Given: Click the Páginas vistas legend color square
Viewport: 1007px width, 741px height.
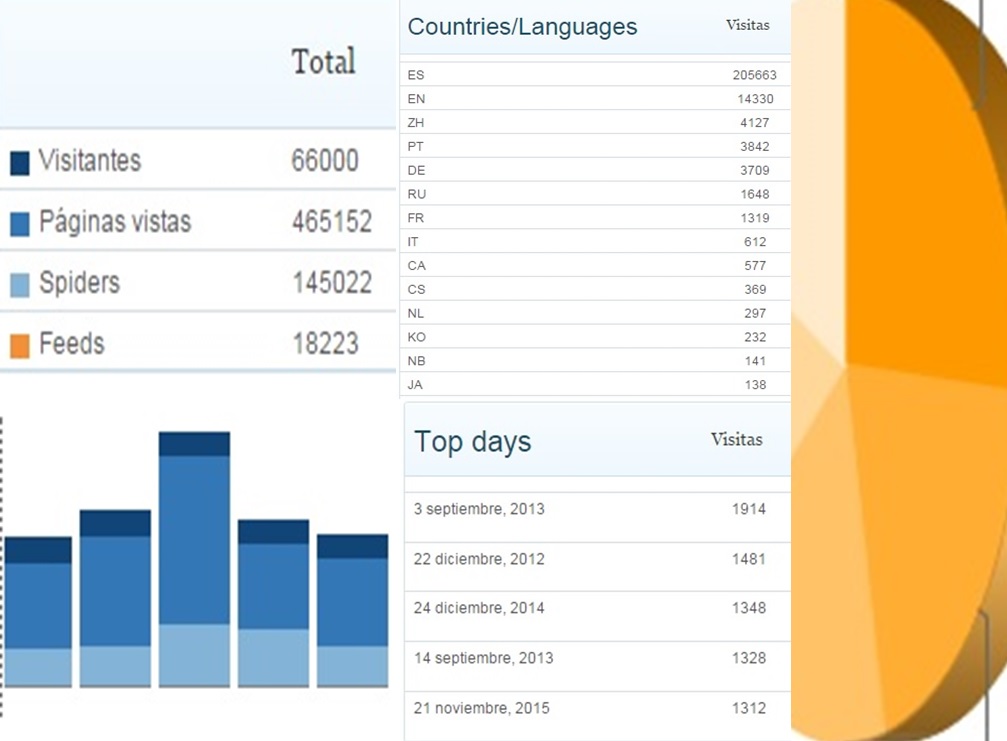Looking at the screenshot, I should coord(19,224).
